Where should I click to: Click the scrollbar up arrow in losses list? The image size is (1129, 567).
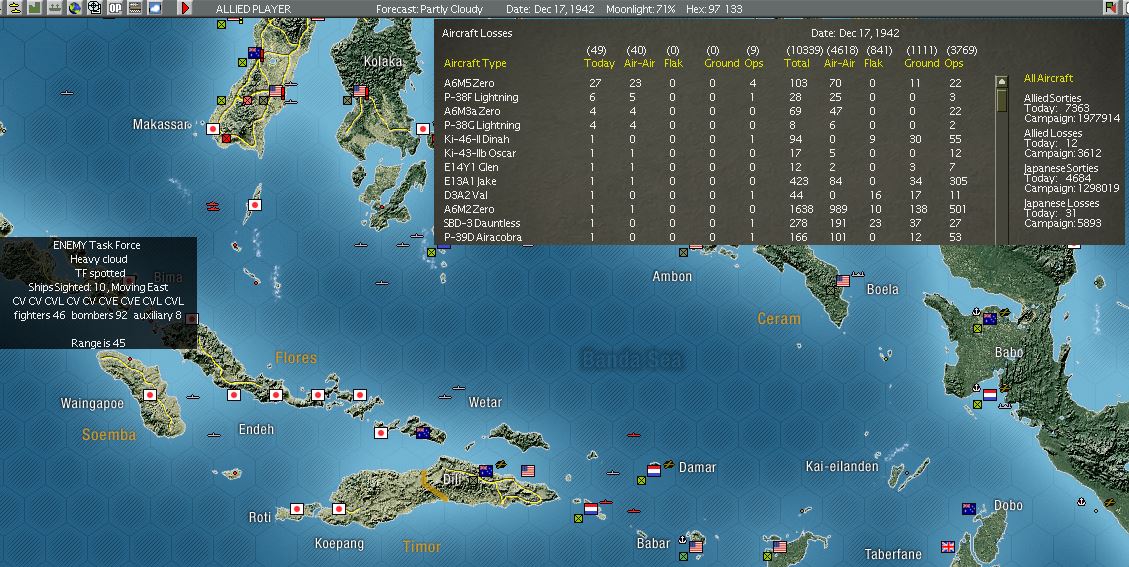click(1002, 81)
